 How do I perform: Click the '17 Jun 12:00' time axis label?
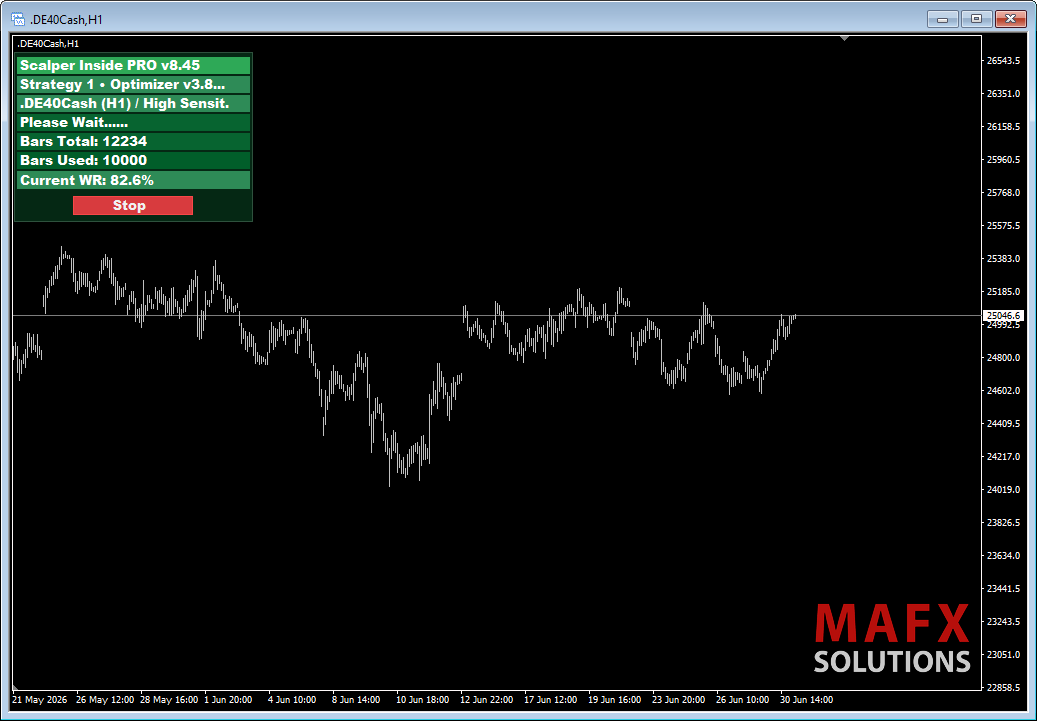click(x=550, y=700)
